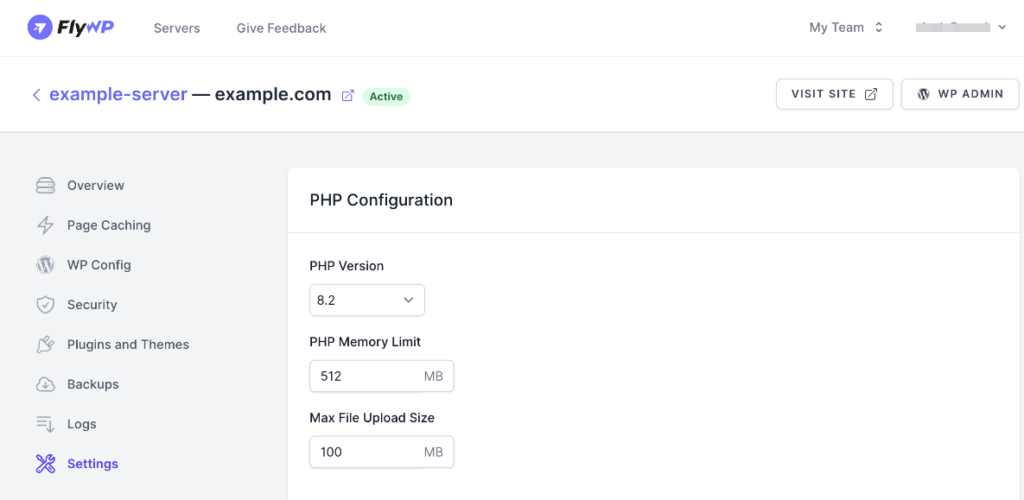Expand the PHP Version dropdown
This screenshot has width=1024, height=500.
point(367,300)
